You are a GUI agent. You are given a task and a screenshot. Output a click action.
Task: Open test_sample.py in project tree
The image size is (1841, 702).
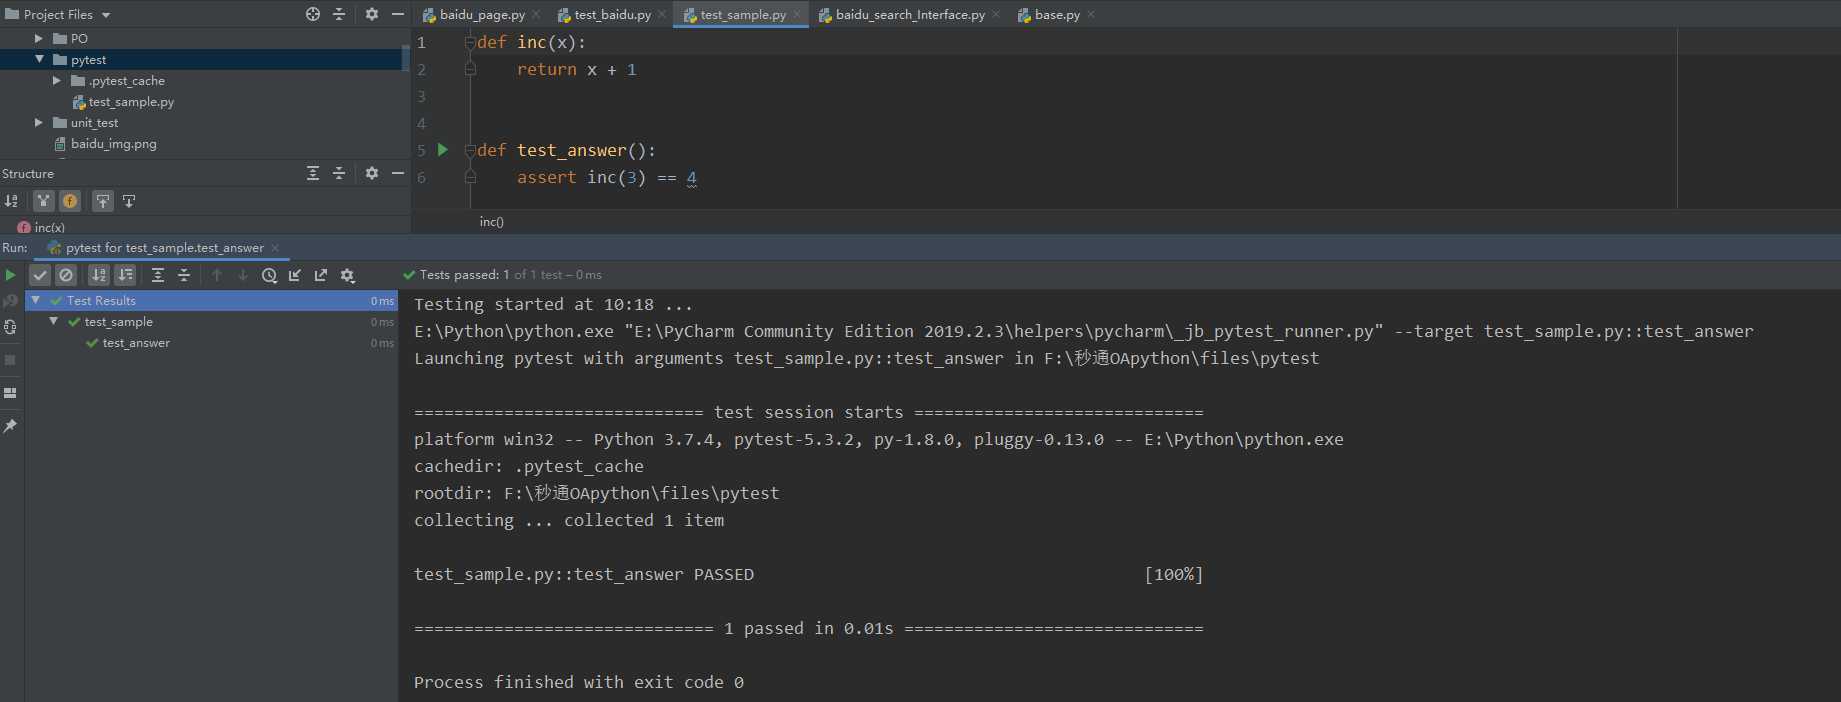tap(130, 102)
